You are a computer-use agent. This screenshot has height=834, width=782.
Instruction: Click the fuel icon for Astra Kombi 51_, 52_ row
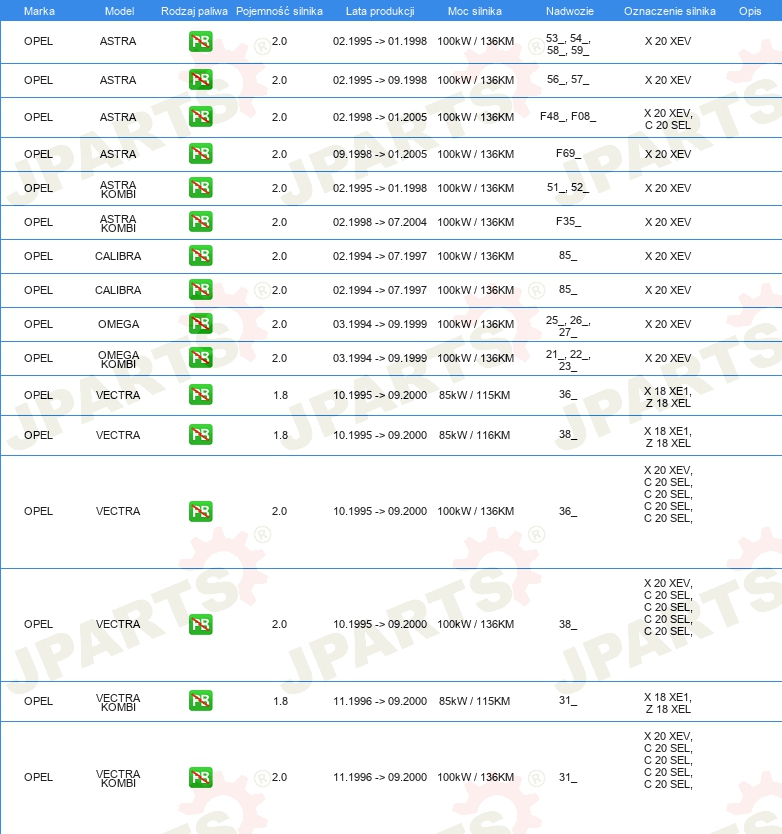click(x=201, y=188)
